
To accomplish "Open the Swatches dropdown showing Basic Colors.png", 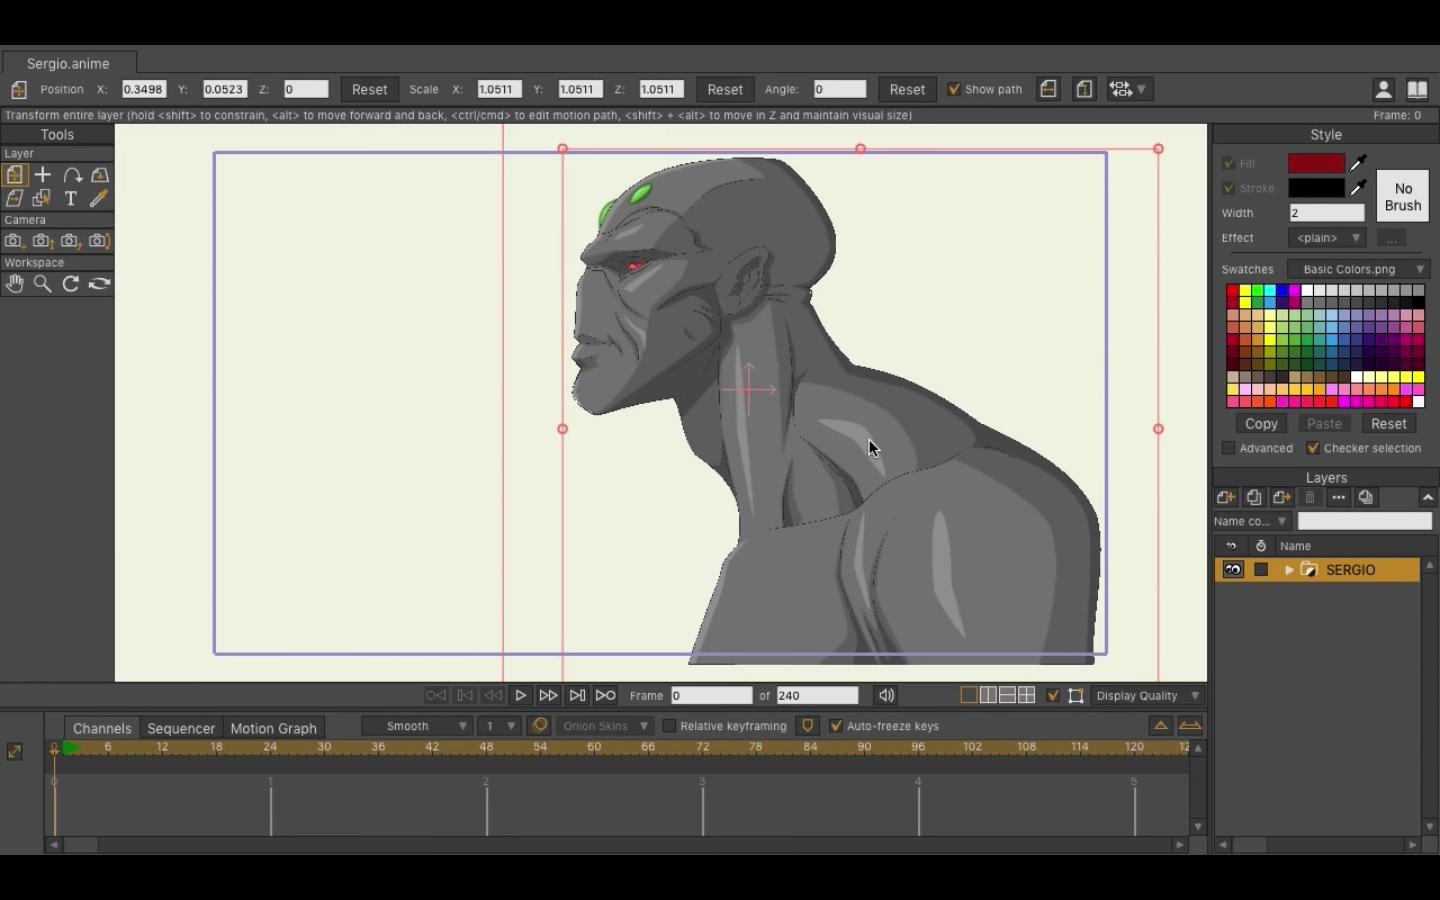I will point(1358,268).
